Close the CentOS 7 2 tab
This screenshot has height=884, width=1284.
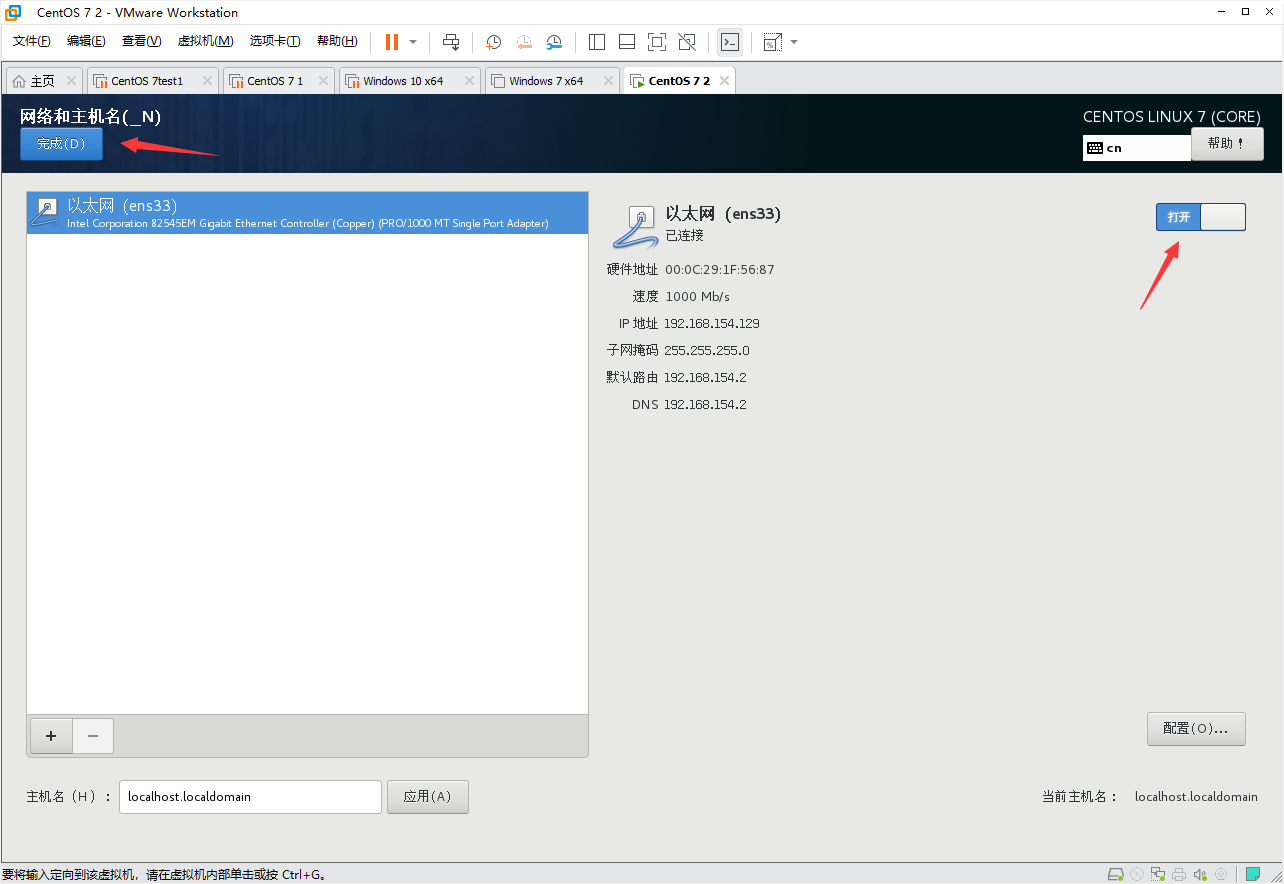click(x=724, y=81)
